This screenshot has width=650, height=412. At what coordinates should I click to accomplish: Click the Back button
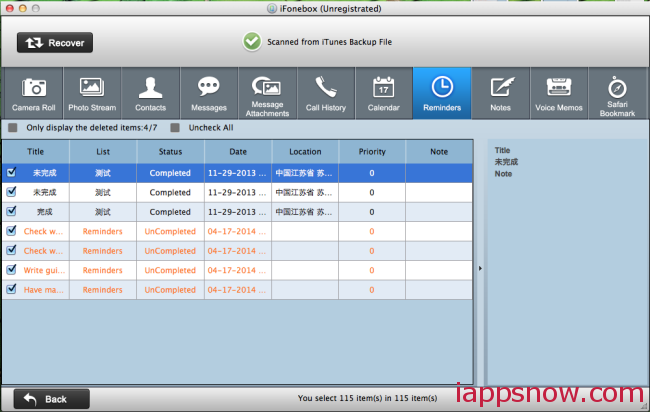tap(51, 399)
